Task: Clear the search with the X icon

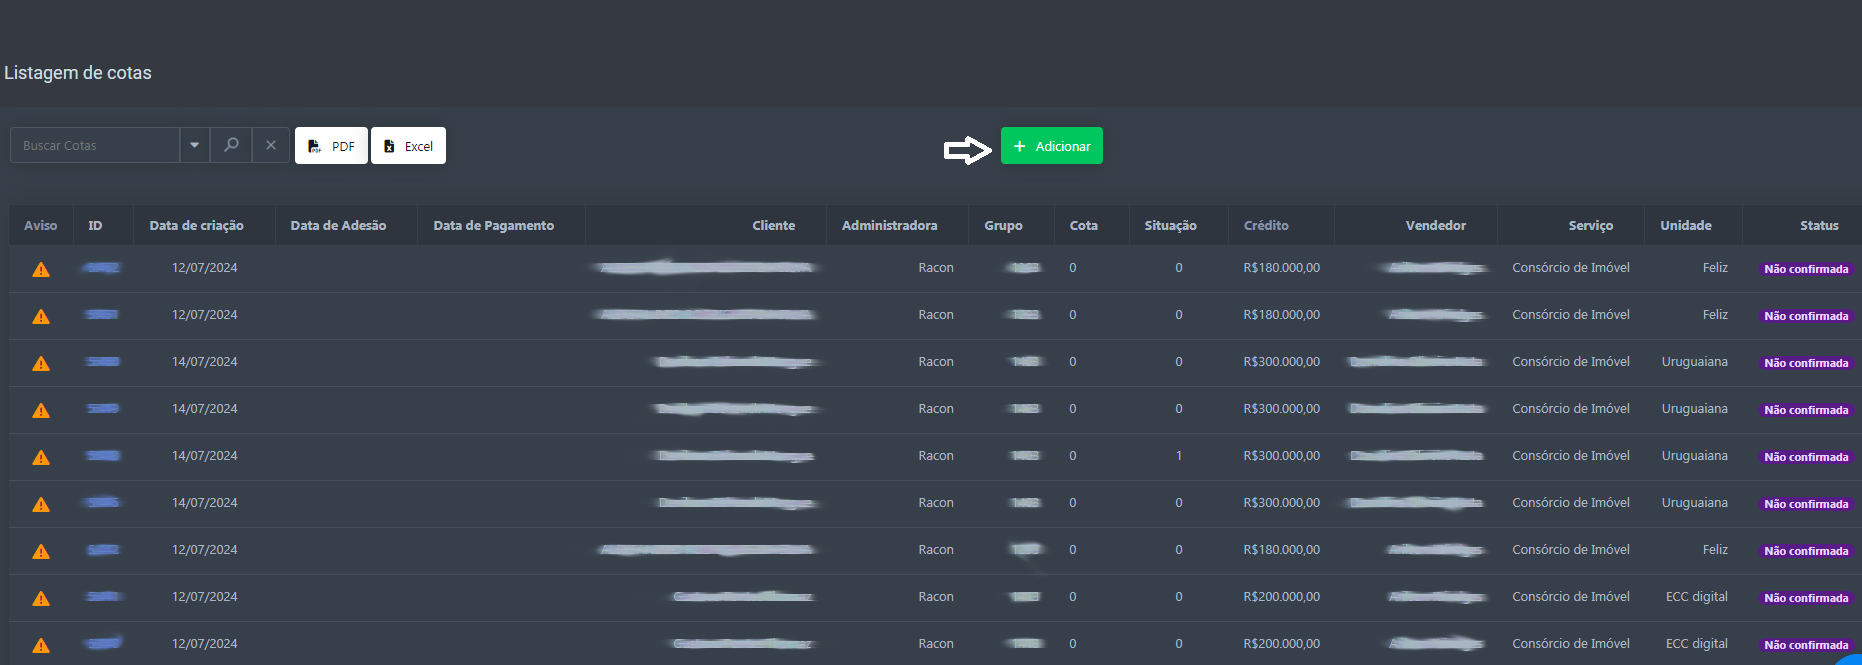Action: point(271,145)
